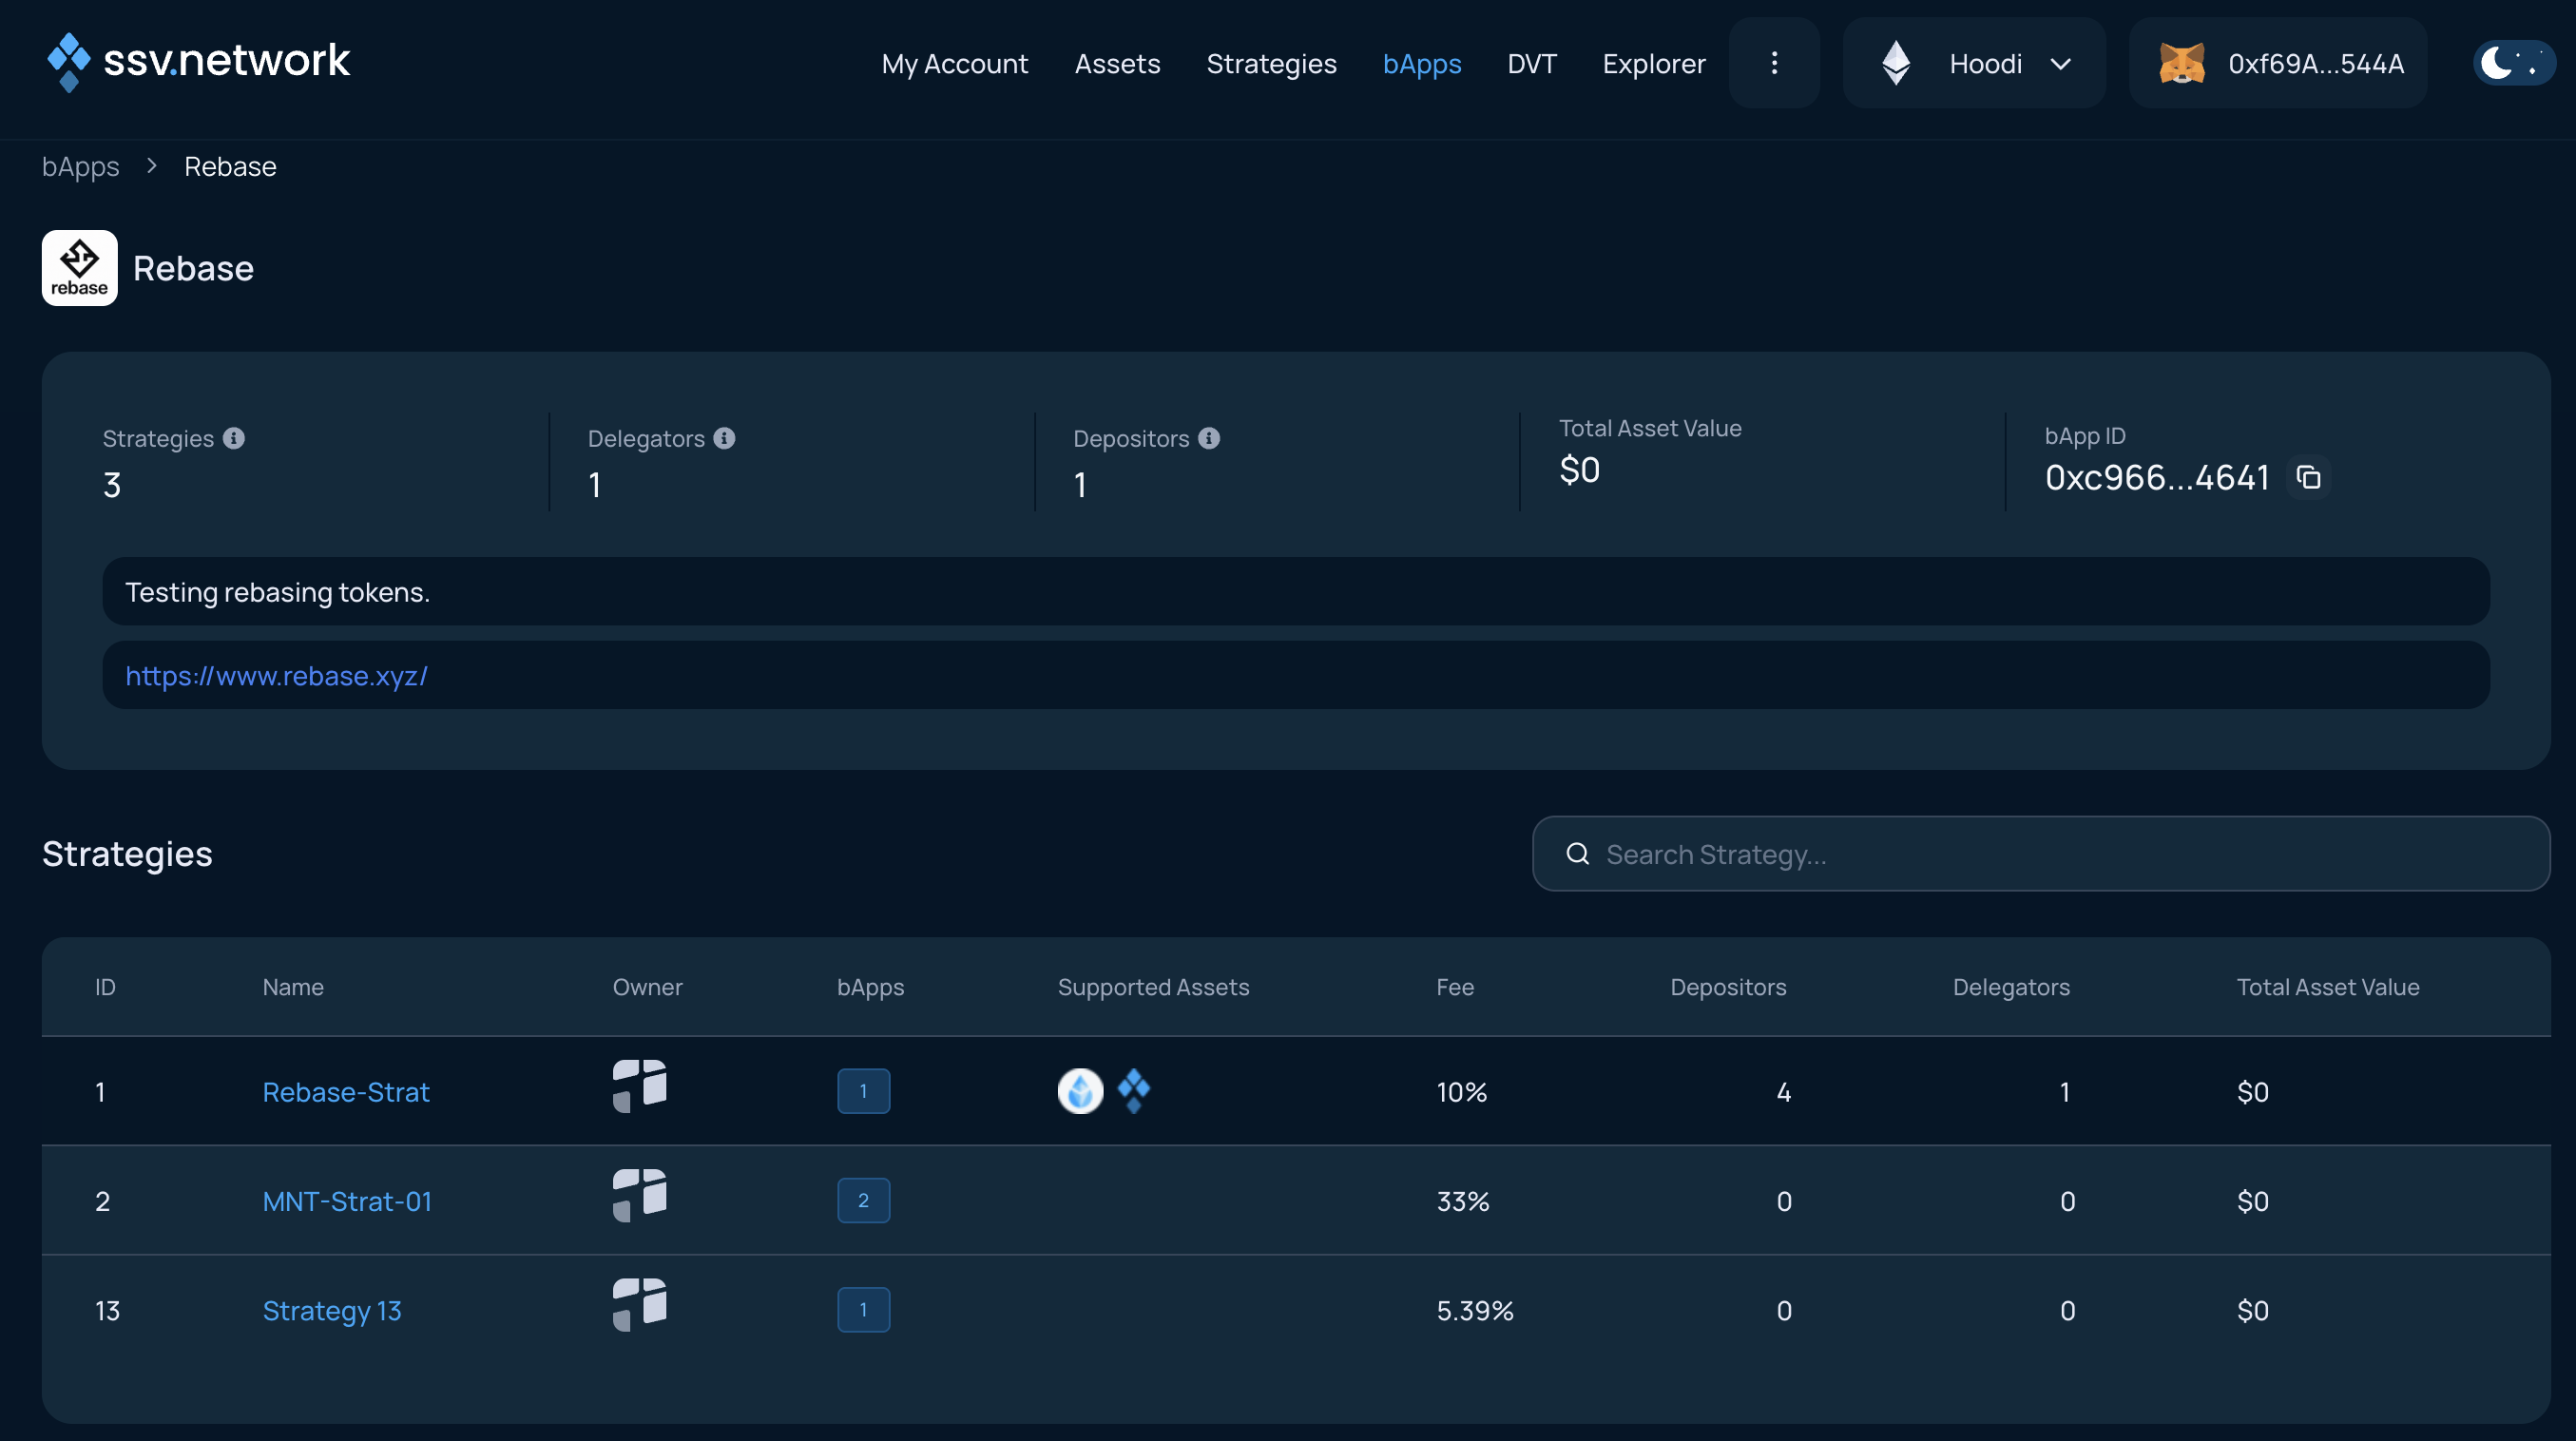Click Rebase breadcrumb text
This screenshot has height=1441, width=2576.
point(230,166)
